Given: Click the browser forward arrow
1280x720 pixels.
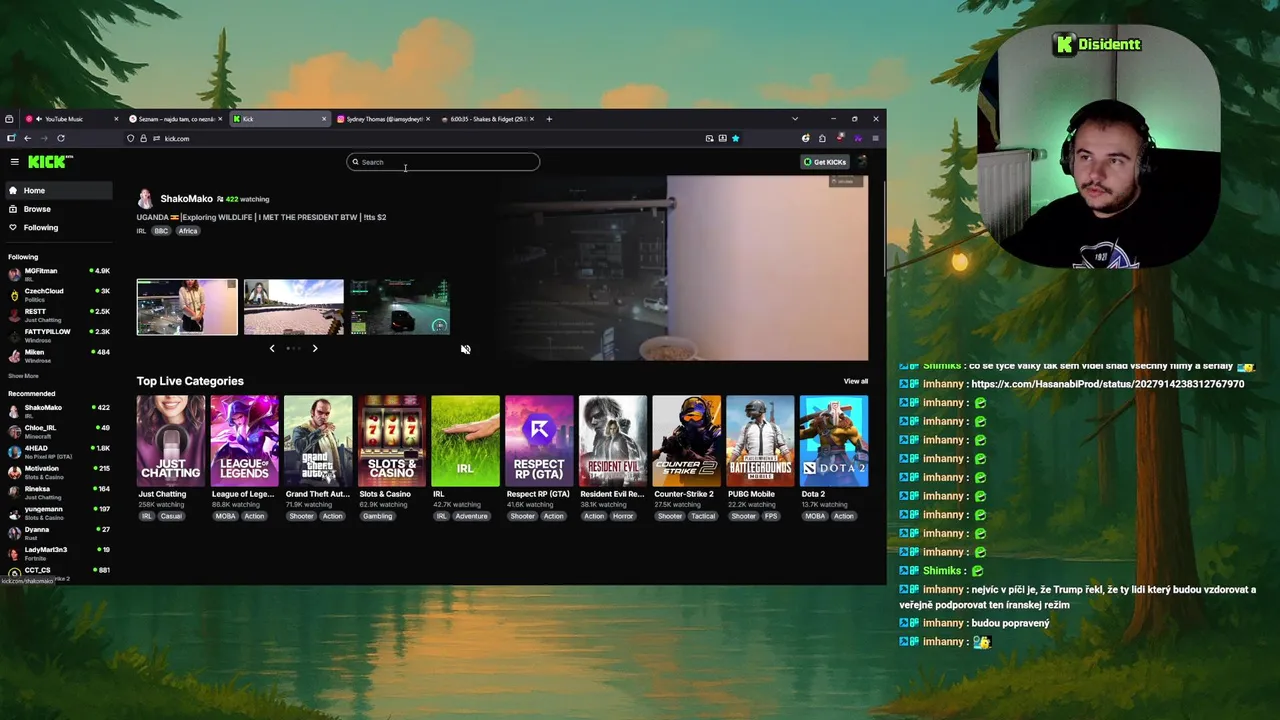Looking at the screenshot, I should click(44, 138).
